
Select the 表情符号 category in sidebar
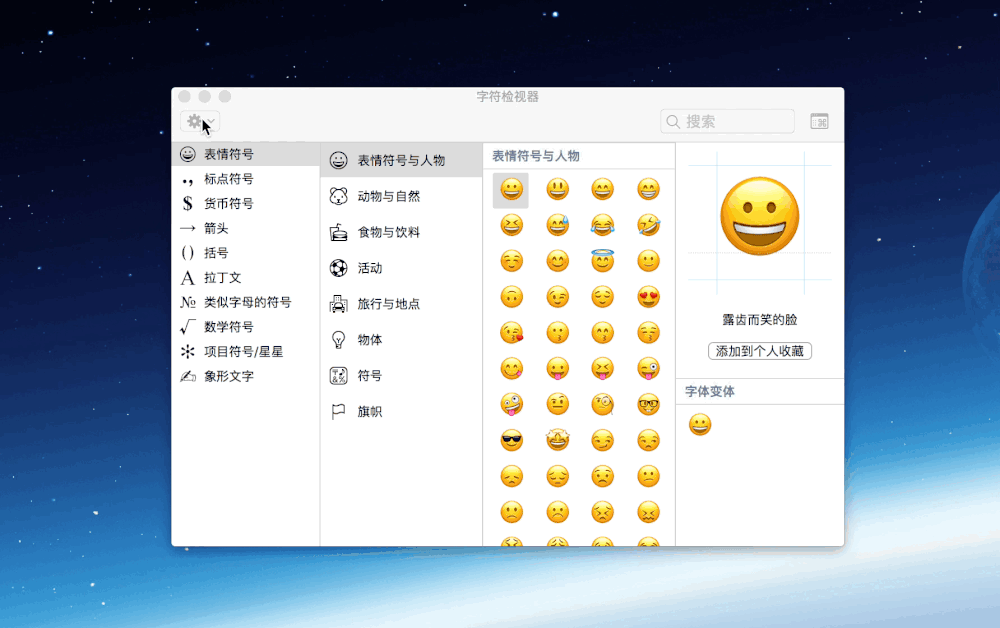pos(246,154)
